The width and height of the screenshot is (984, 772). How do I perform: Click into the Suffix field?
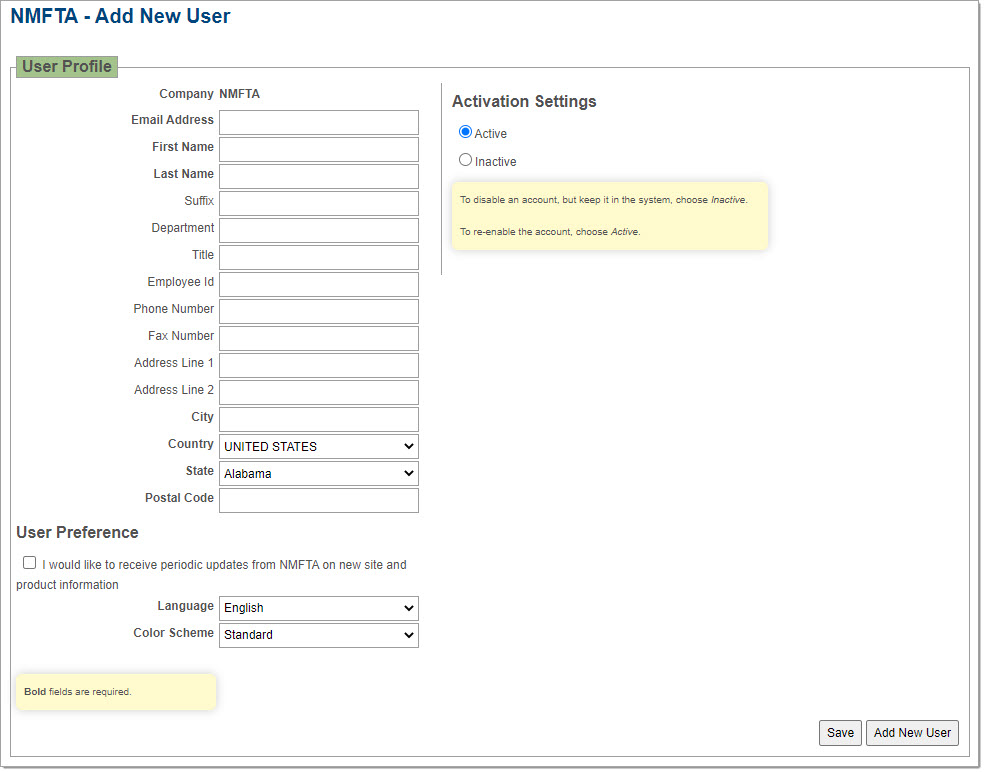319,204
